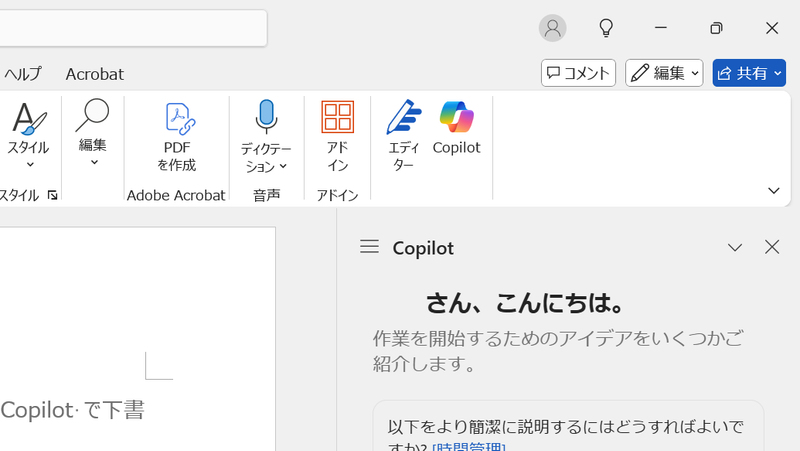Click the 'Copilot で下書' placeholder text
This screenshot has width=800, height=451.
pos(72,410)
